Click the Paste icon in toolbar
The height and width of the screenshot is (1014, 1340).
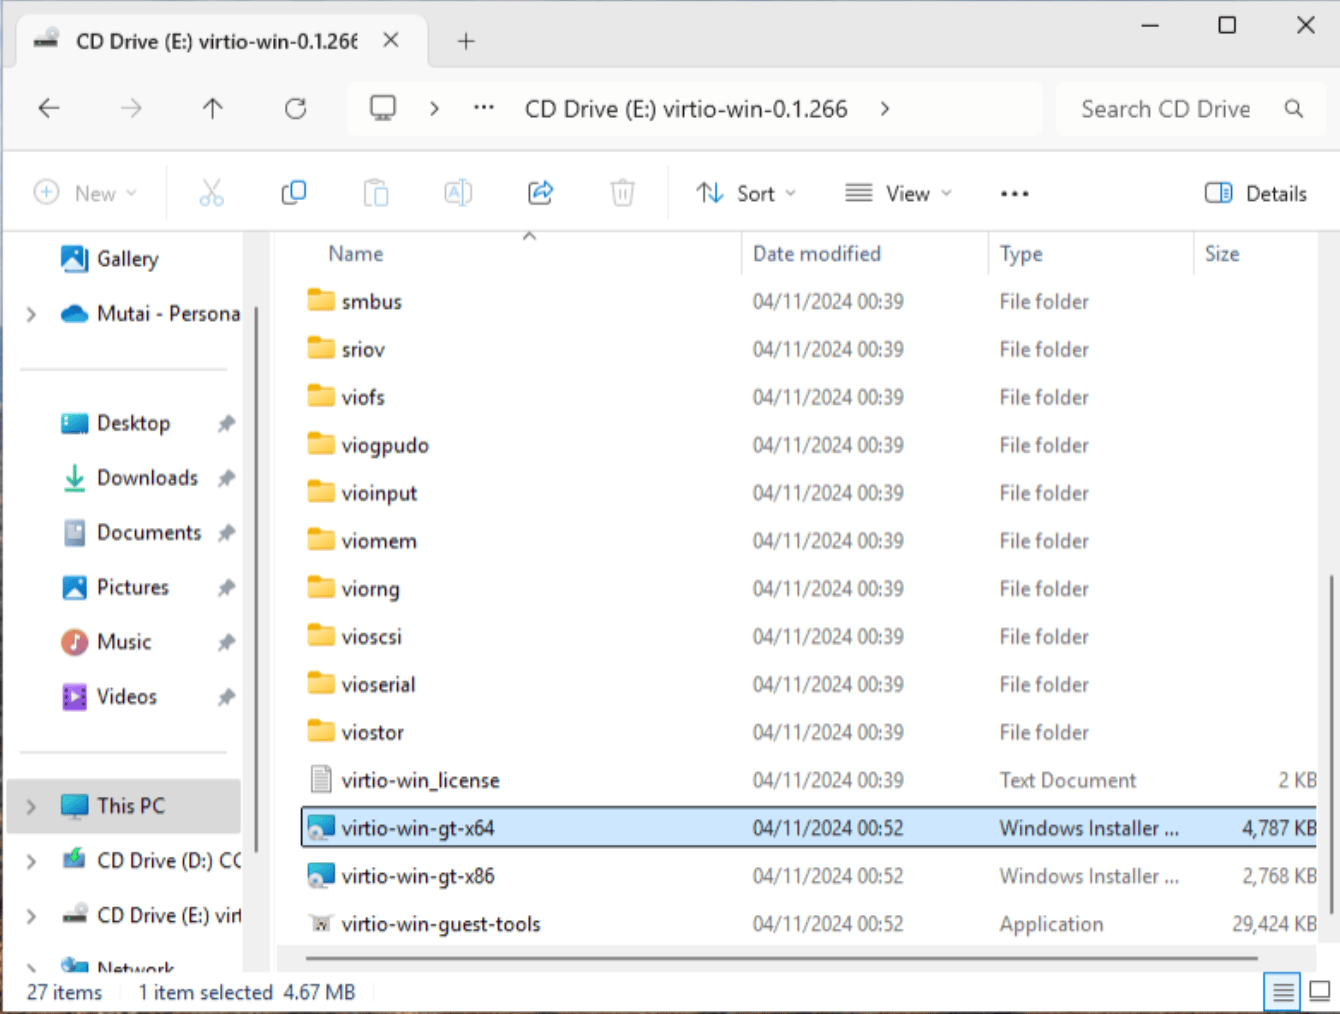(x=375, y=192)
